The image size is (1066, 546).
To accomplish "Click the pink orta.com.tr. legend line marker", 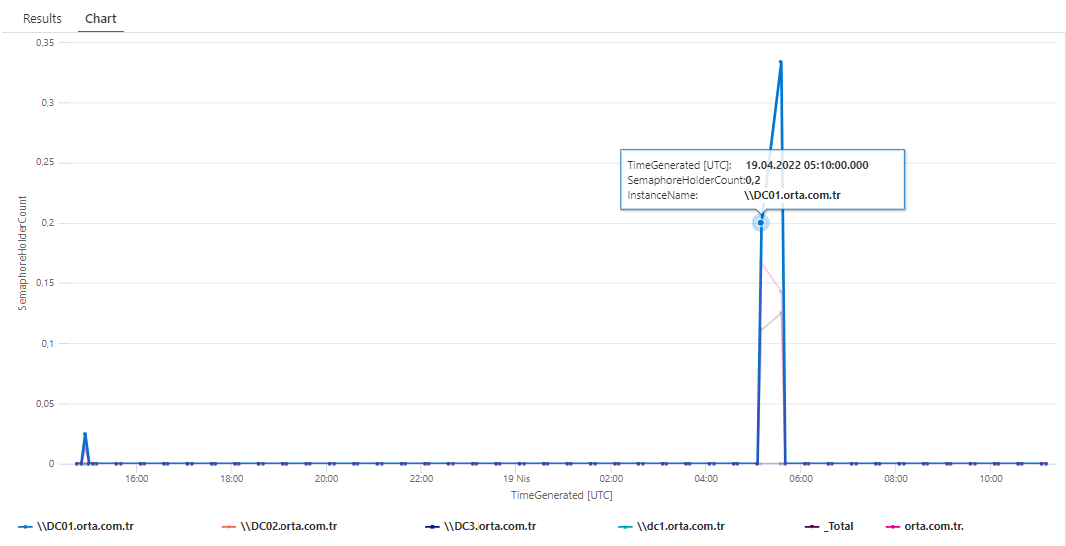I will [x=893, y=527].
